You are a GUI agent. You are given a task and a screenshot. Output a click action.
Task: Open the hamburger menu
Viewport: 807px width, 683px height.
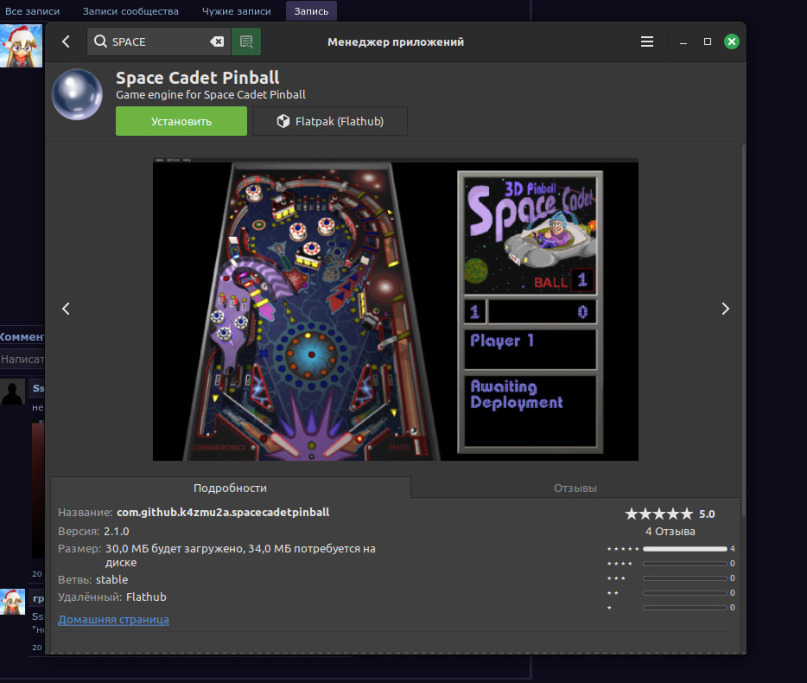tap(647, 42)
